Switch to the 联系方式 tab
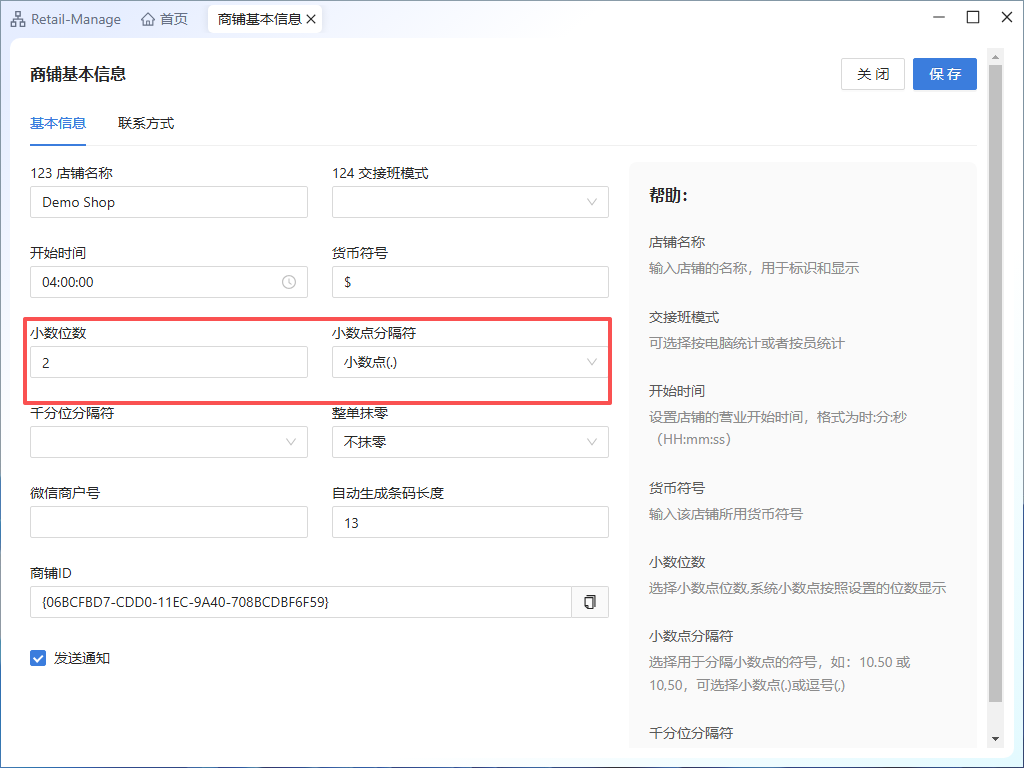 click(146, 124)
